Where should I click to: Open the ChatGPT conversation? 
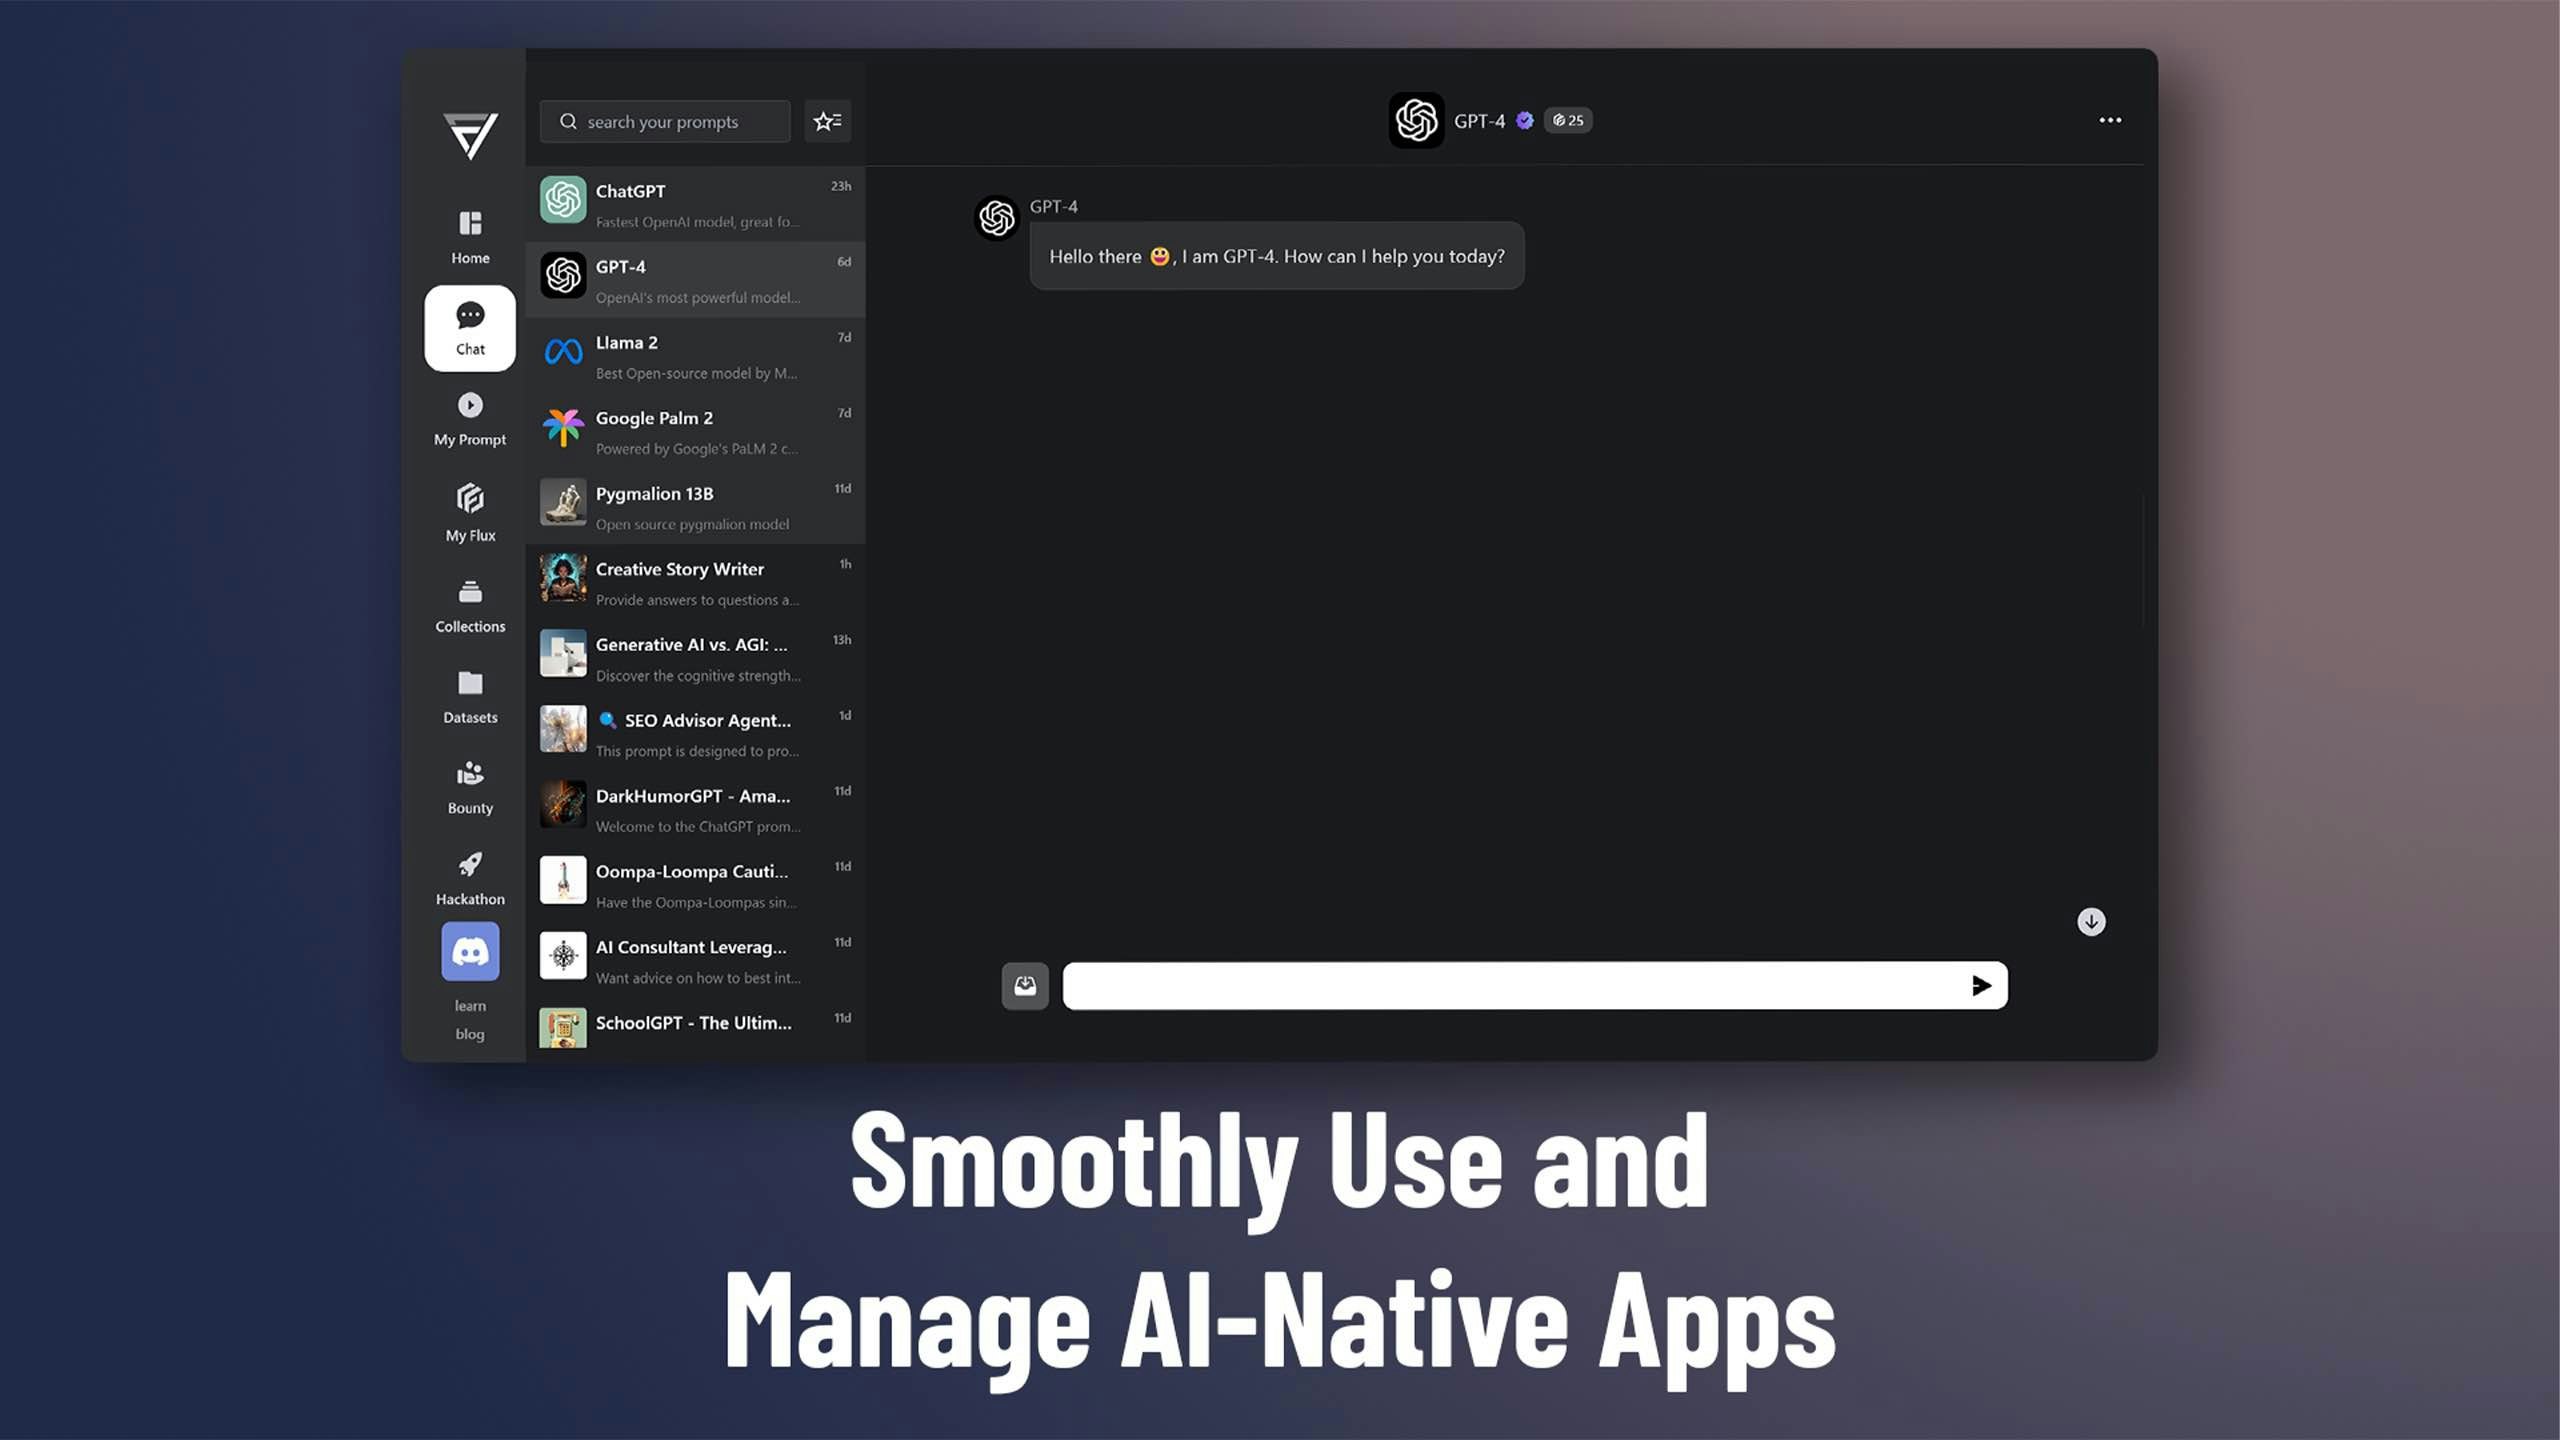695,204
